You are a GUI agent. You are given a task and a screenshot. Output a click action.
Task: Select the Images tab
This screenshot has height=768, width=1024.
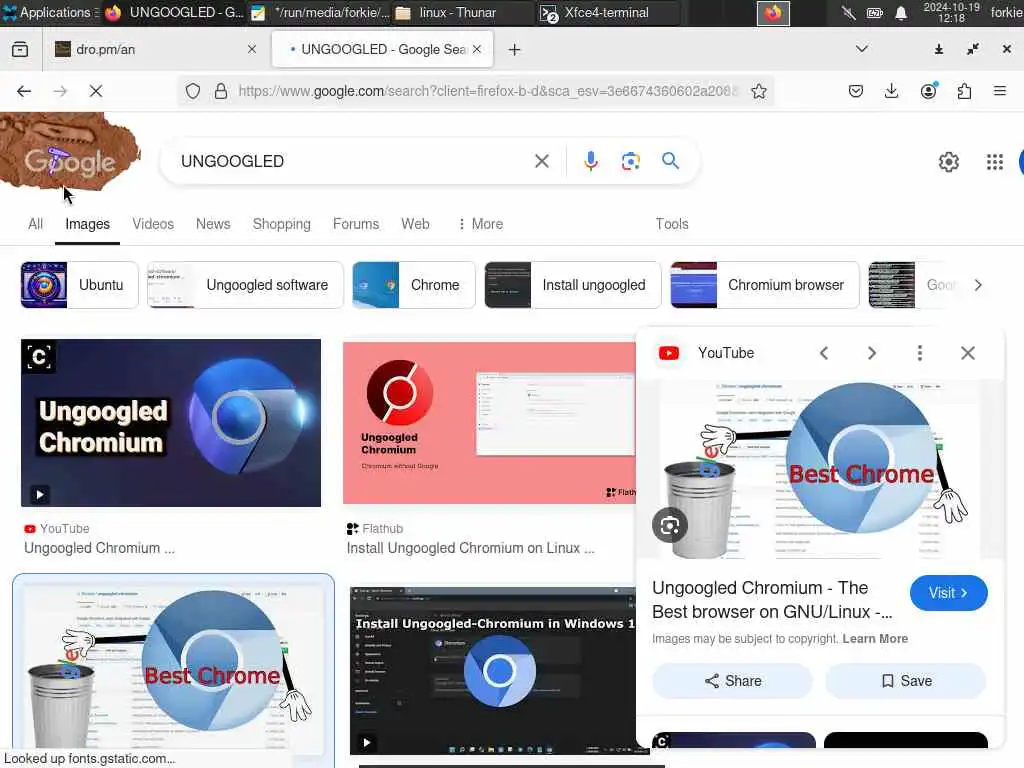pyautogui.click(x=88, y=224)
